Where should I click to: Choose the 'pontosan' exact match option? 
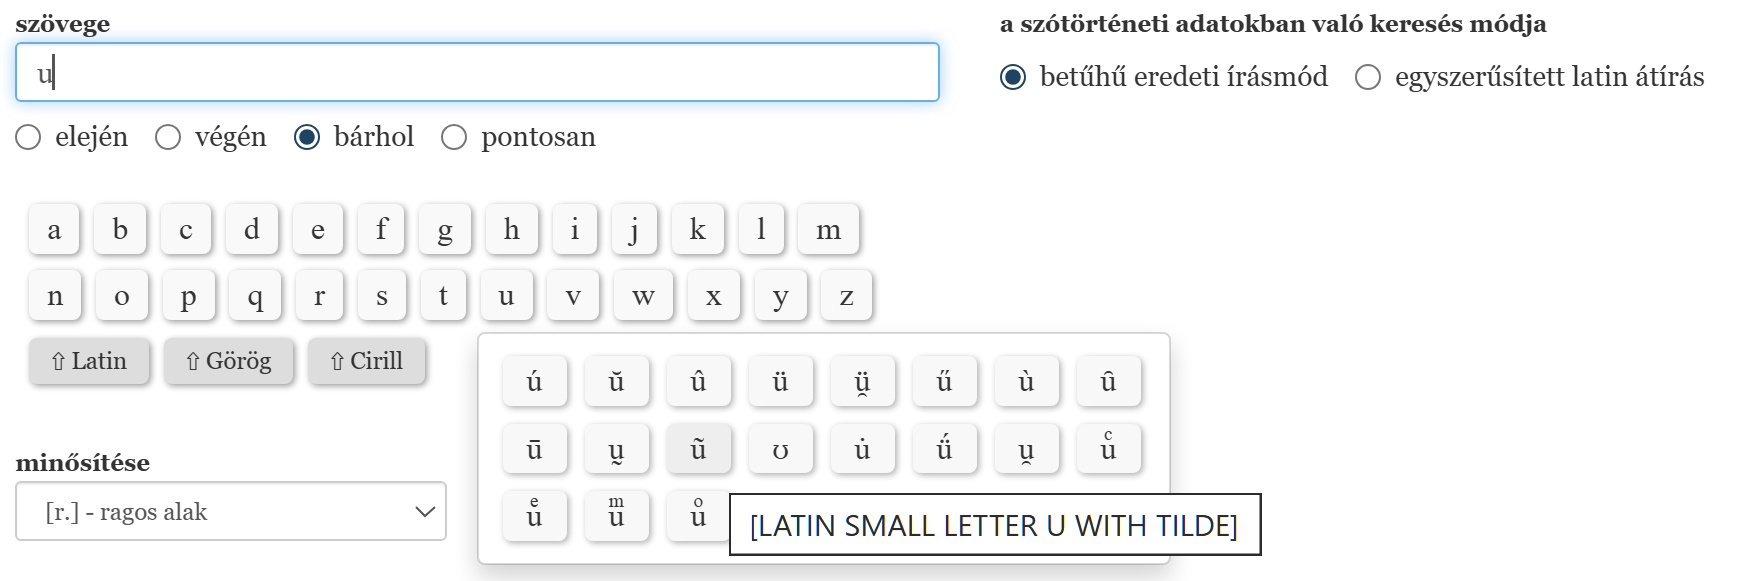coord(455,137)
